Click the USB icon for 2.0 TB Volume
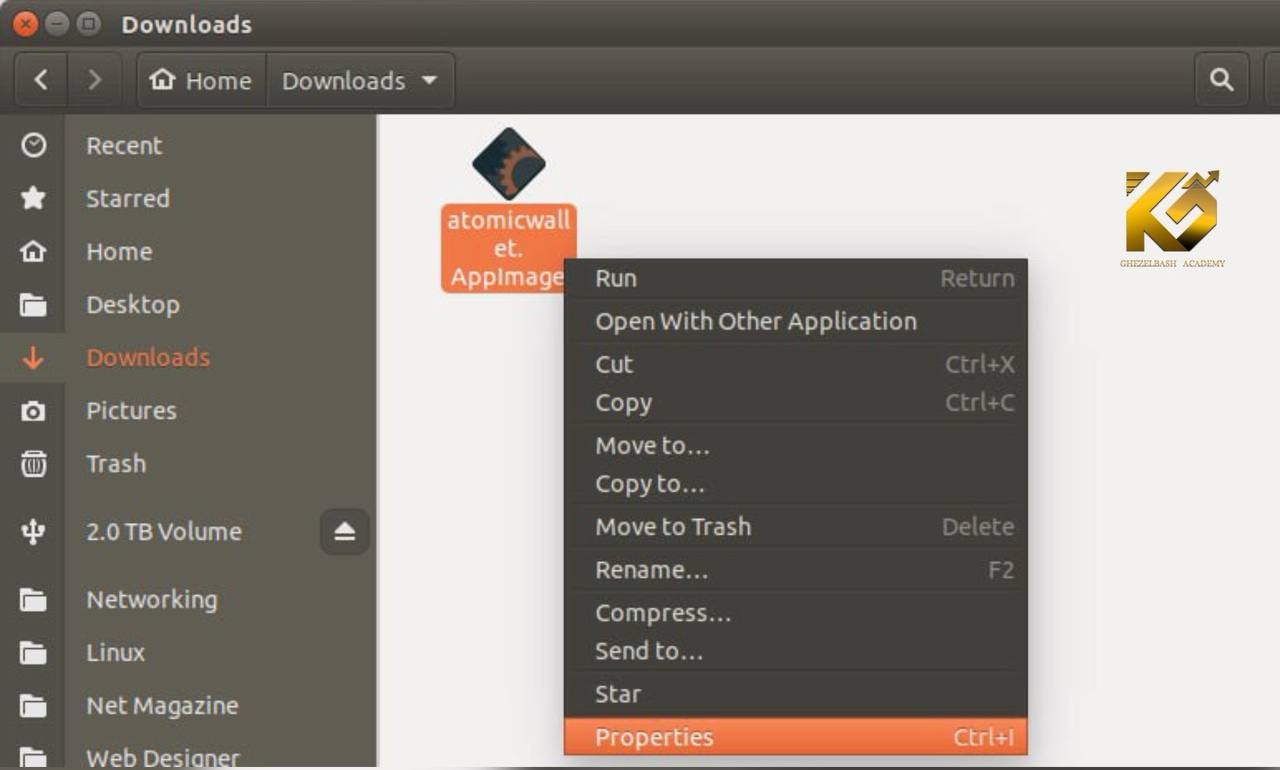The width and height of the screenshot is (1280, 770). pyautogui.click(x=33, y=532)
